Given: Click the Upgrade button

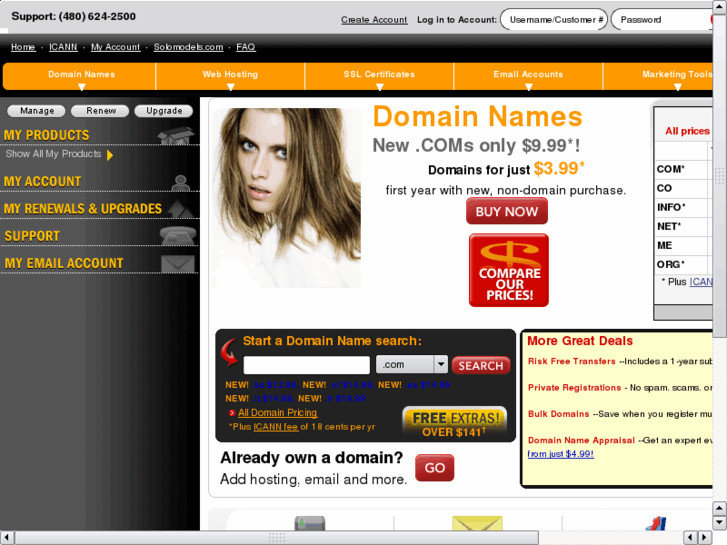Looking at the screenshot, I should click(x=164, y=111).
